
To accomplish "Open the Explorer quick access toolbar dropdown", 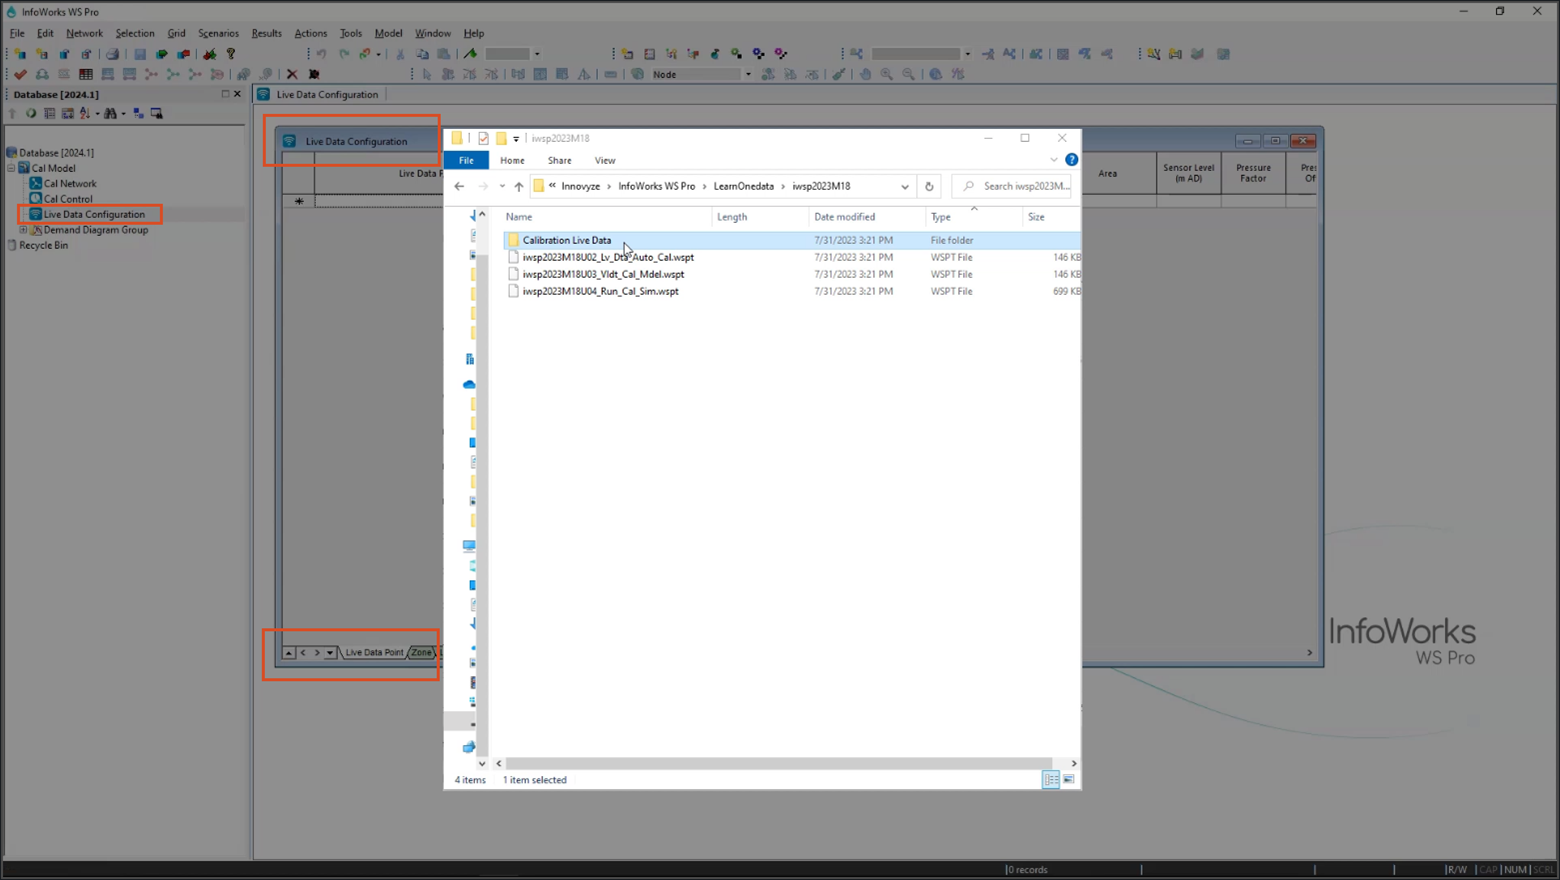I will pos(516,139).
